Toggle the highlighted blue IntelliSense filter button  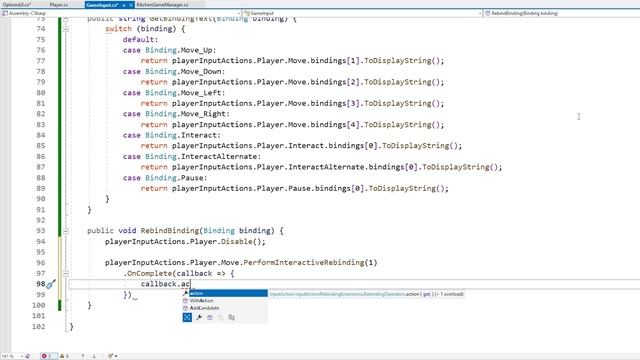pos(187,317)
